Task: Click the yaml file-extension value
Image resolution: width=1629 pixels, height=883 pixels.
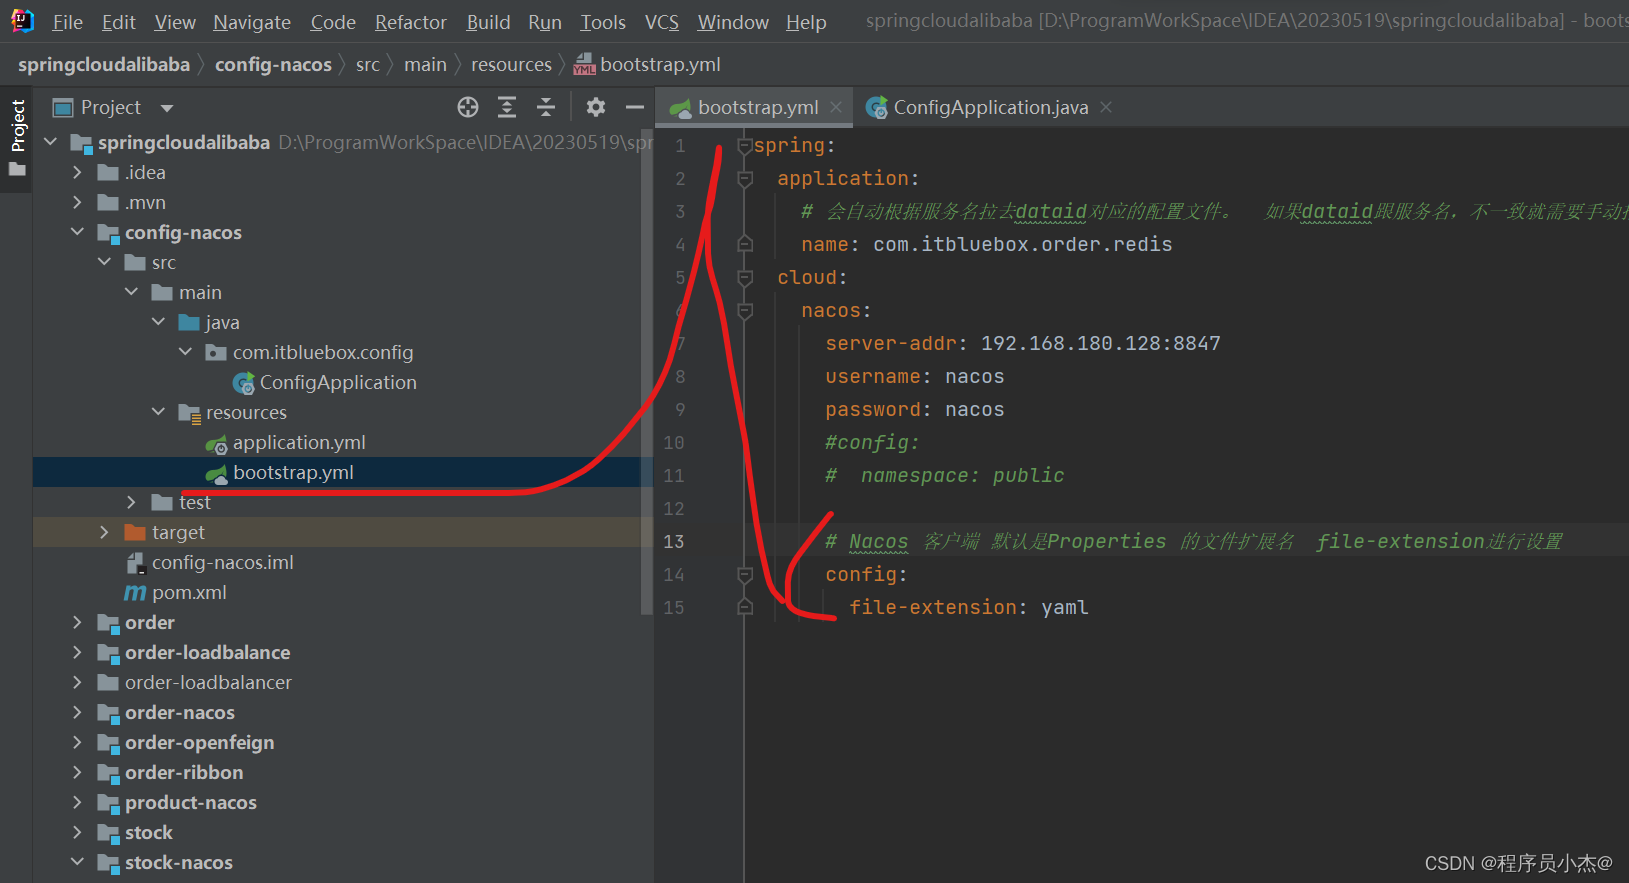Action: click(1064, 608)
